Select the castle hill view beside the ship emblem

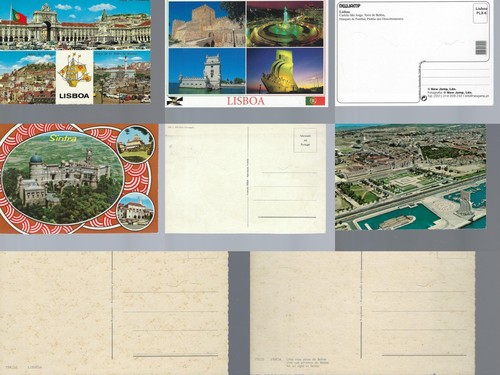pos(28,77)
